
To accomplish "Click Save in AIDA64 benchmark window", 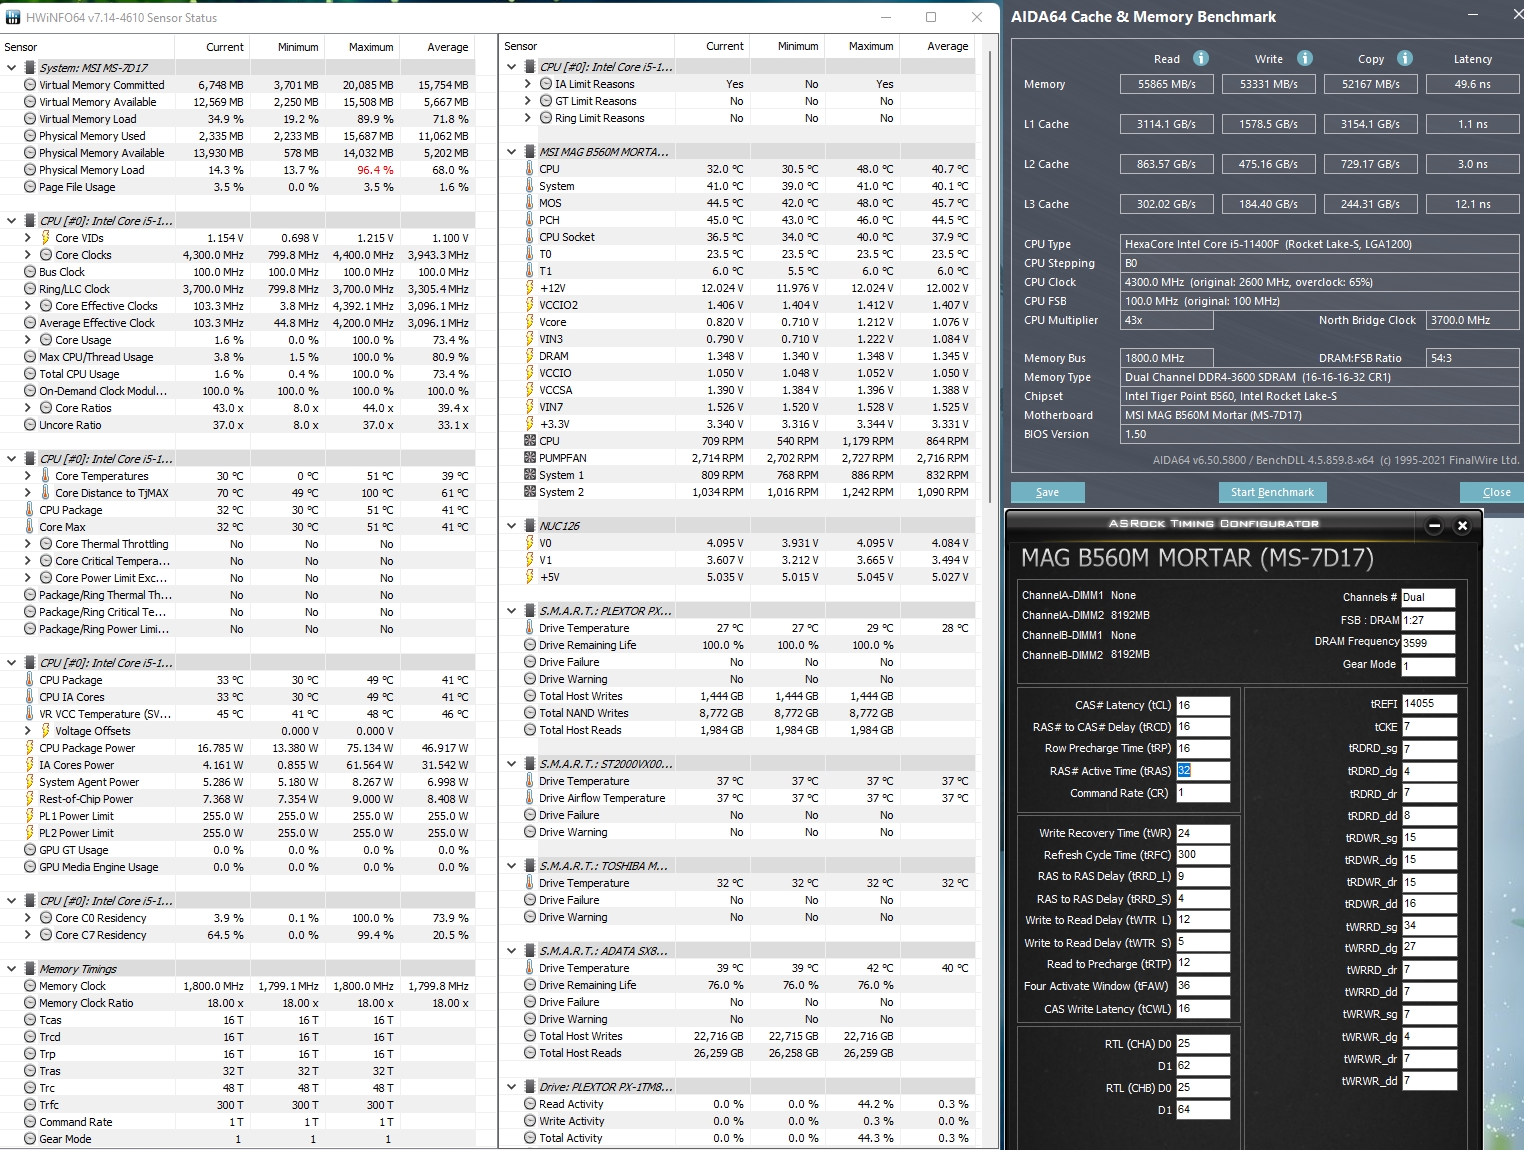I will [x=1047, y=492].
